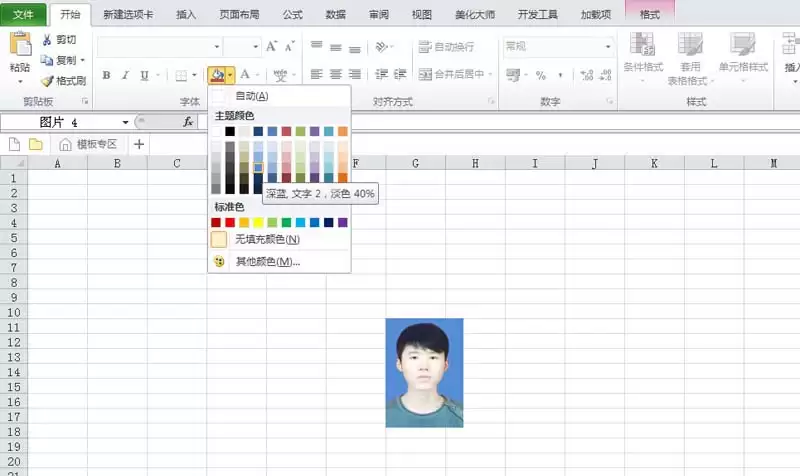Image resolution: width=800 pixels, height=476 pixels.
Task: Open the number format (常规) dropdown
Action: (608, 47)
